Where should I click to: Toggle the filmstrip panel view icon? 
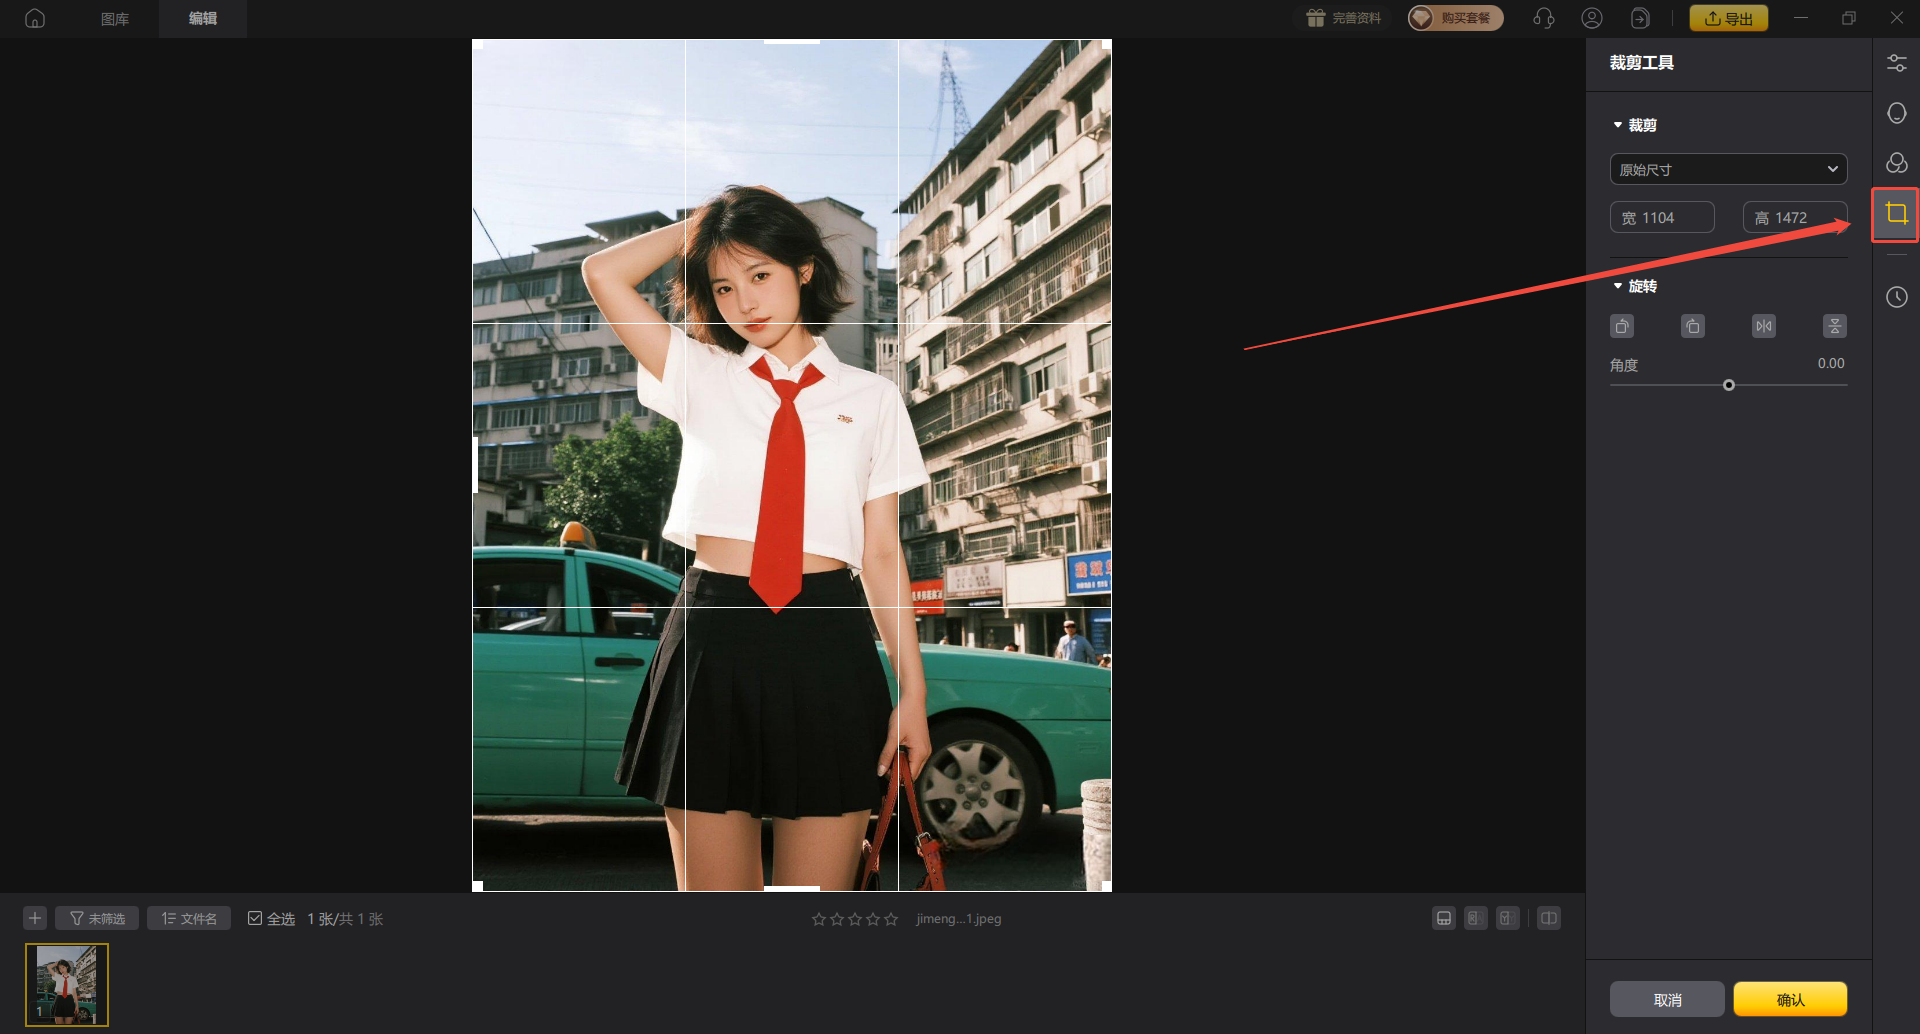1443,918
